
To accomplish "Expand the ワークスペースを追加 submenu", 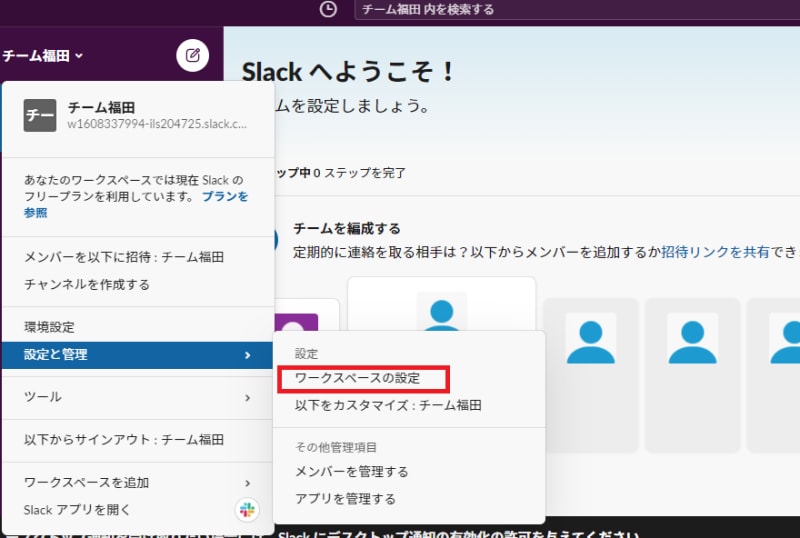I will point(137,482).
